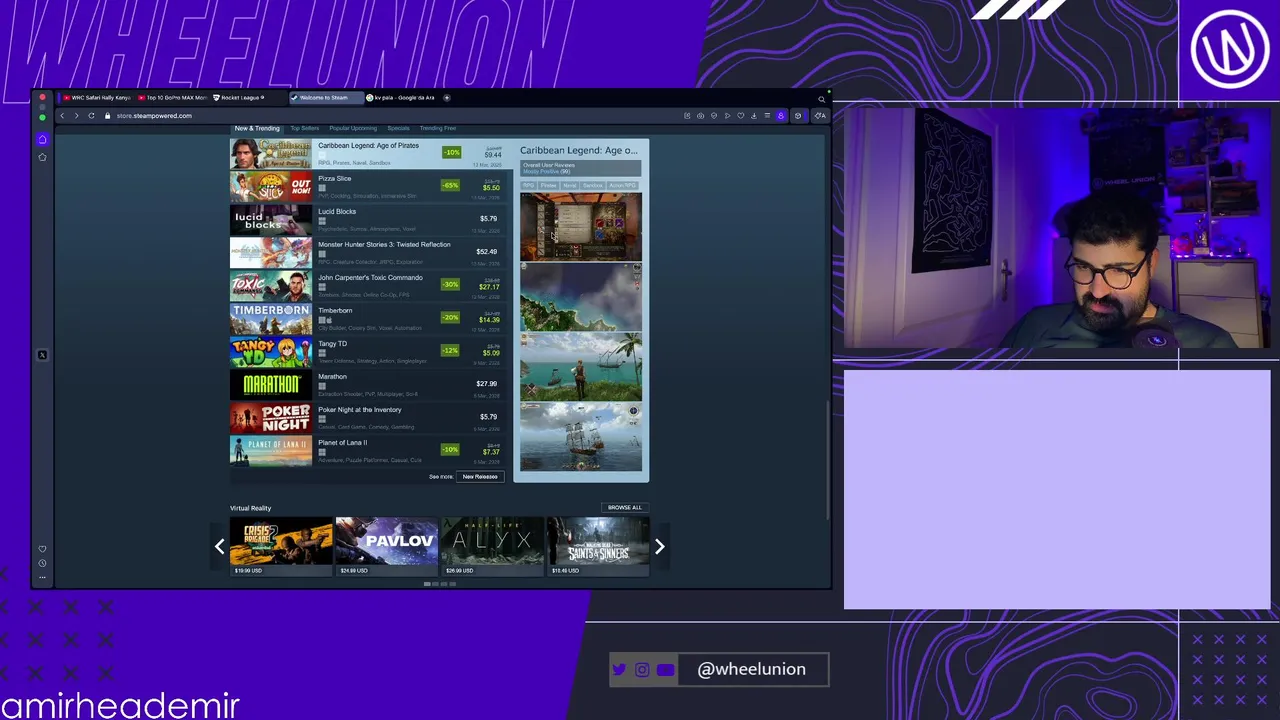Viewport: 1280px width, 720px height.
Task: Click the translate icon in toolbar
Action: [x=820, y=116]
